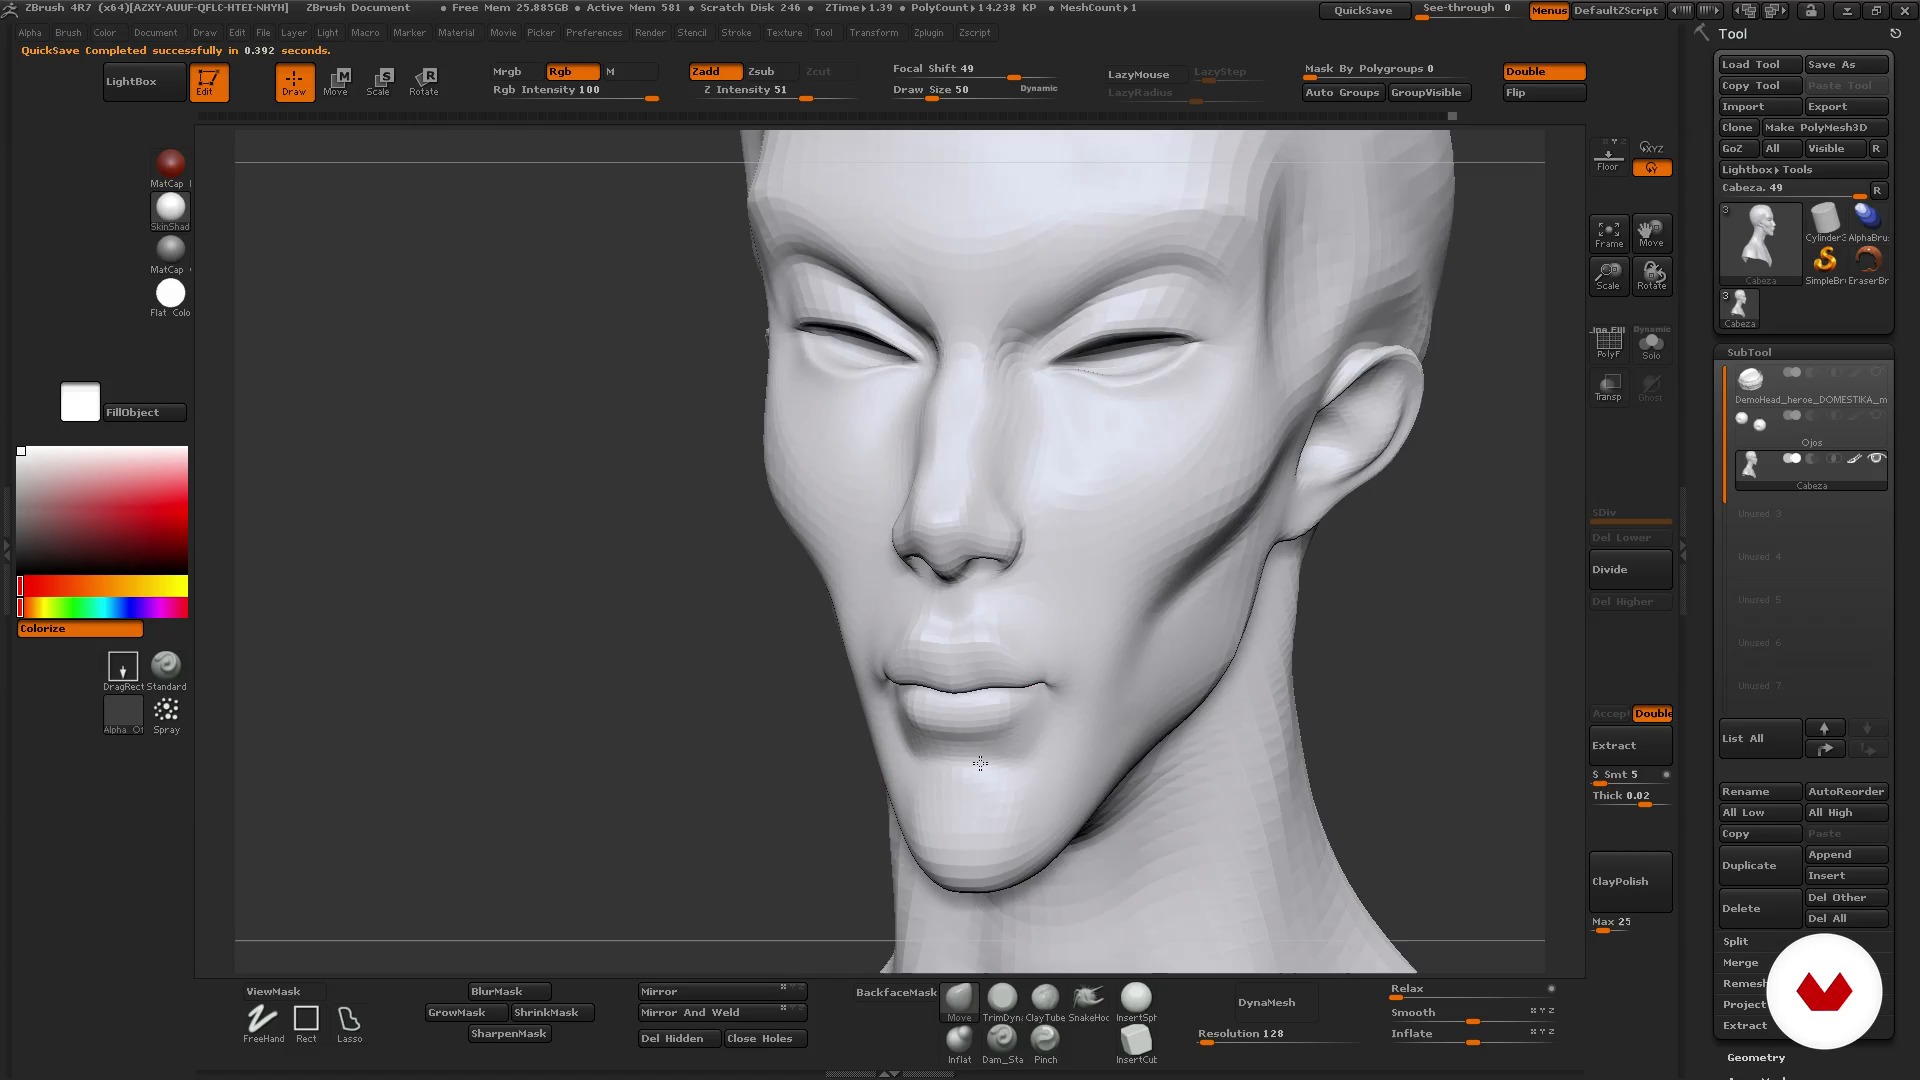This screenshot has height=1080, width=1920.
Task: Toggle the Colorize button
Action: click(80, 629)
